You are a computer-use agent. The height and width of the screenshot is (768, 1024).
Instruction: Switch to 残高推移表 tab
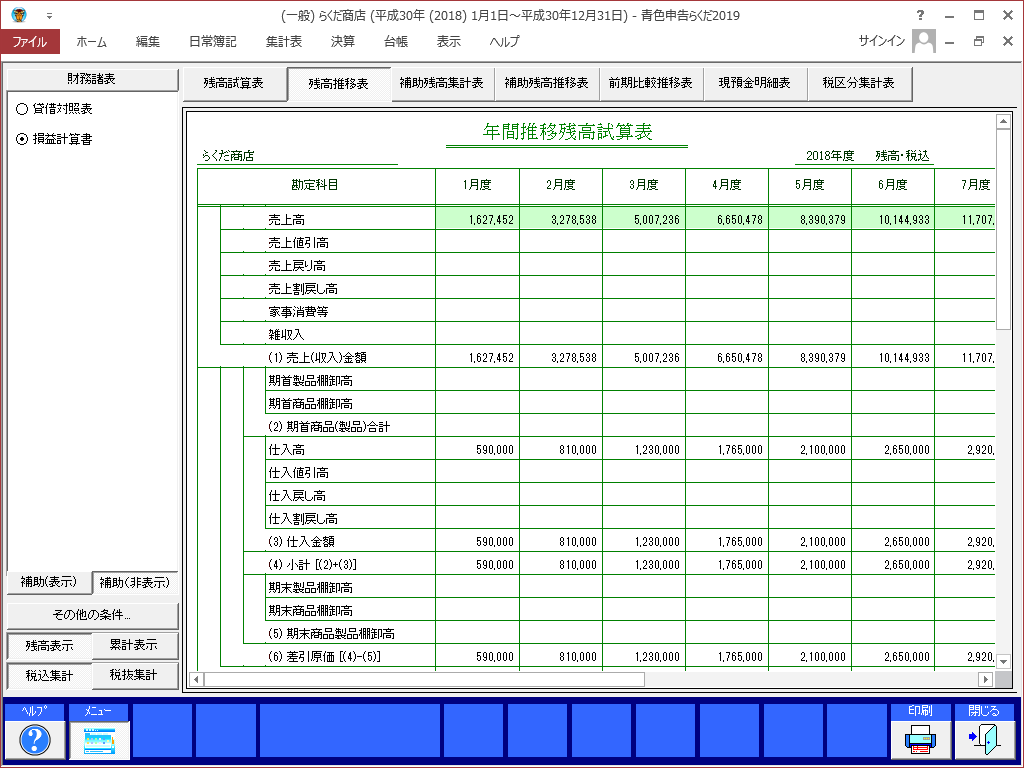tap(338, 84)
